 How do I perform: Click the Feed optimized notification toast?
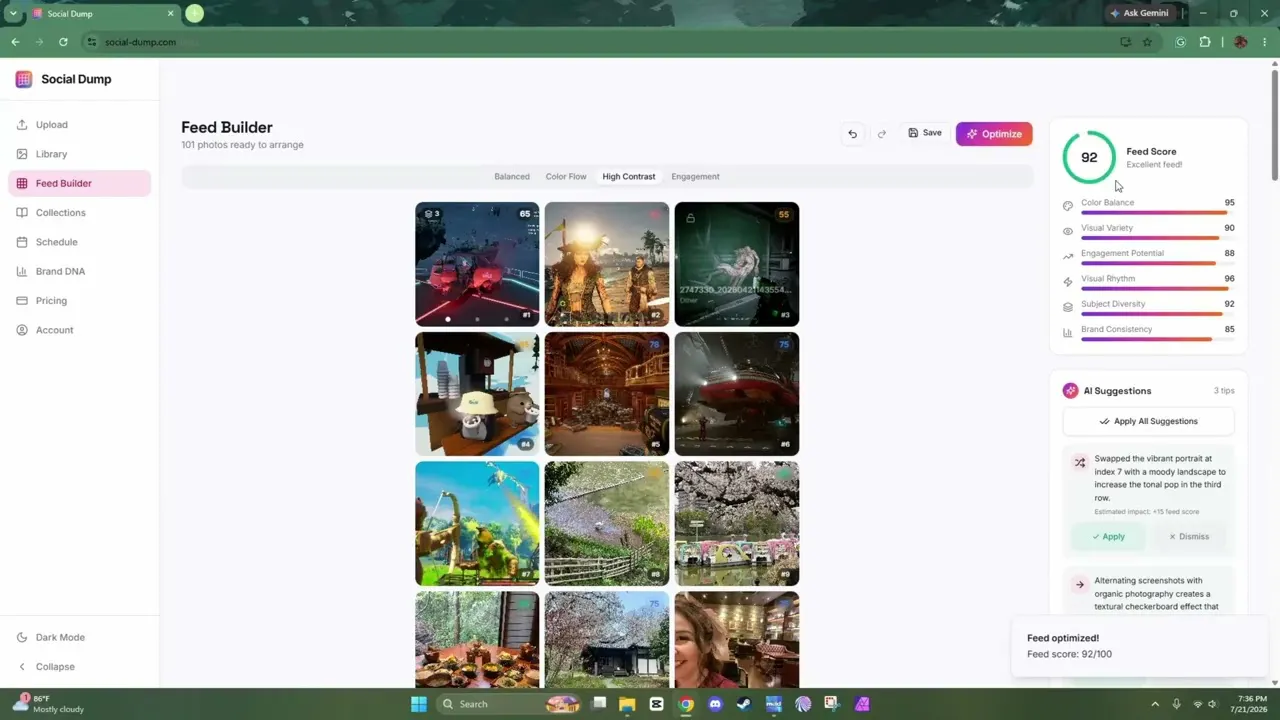pyautogui.click(x=1138, y=646)
